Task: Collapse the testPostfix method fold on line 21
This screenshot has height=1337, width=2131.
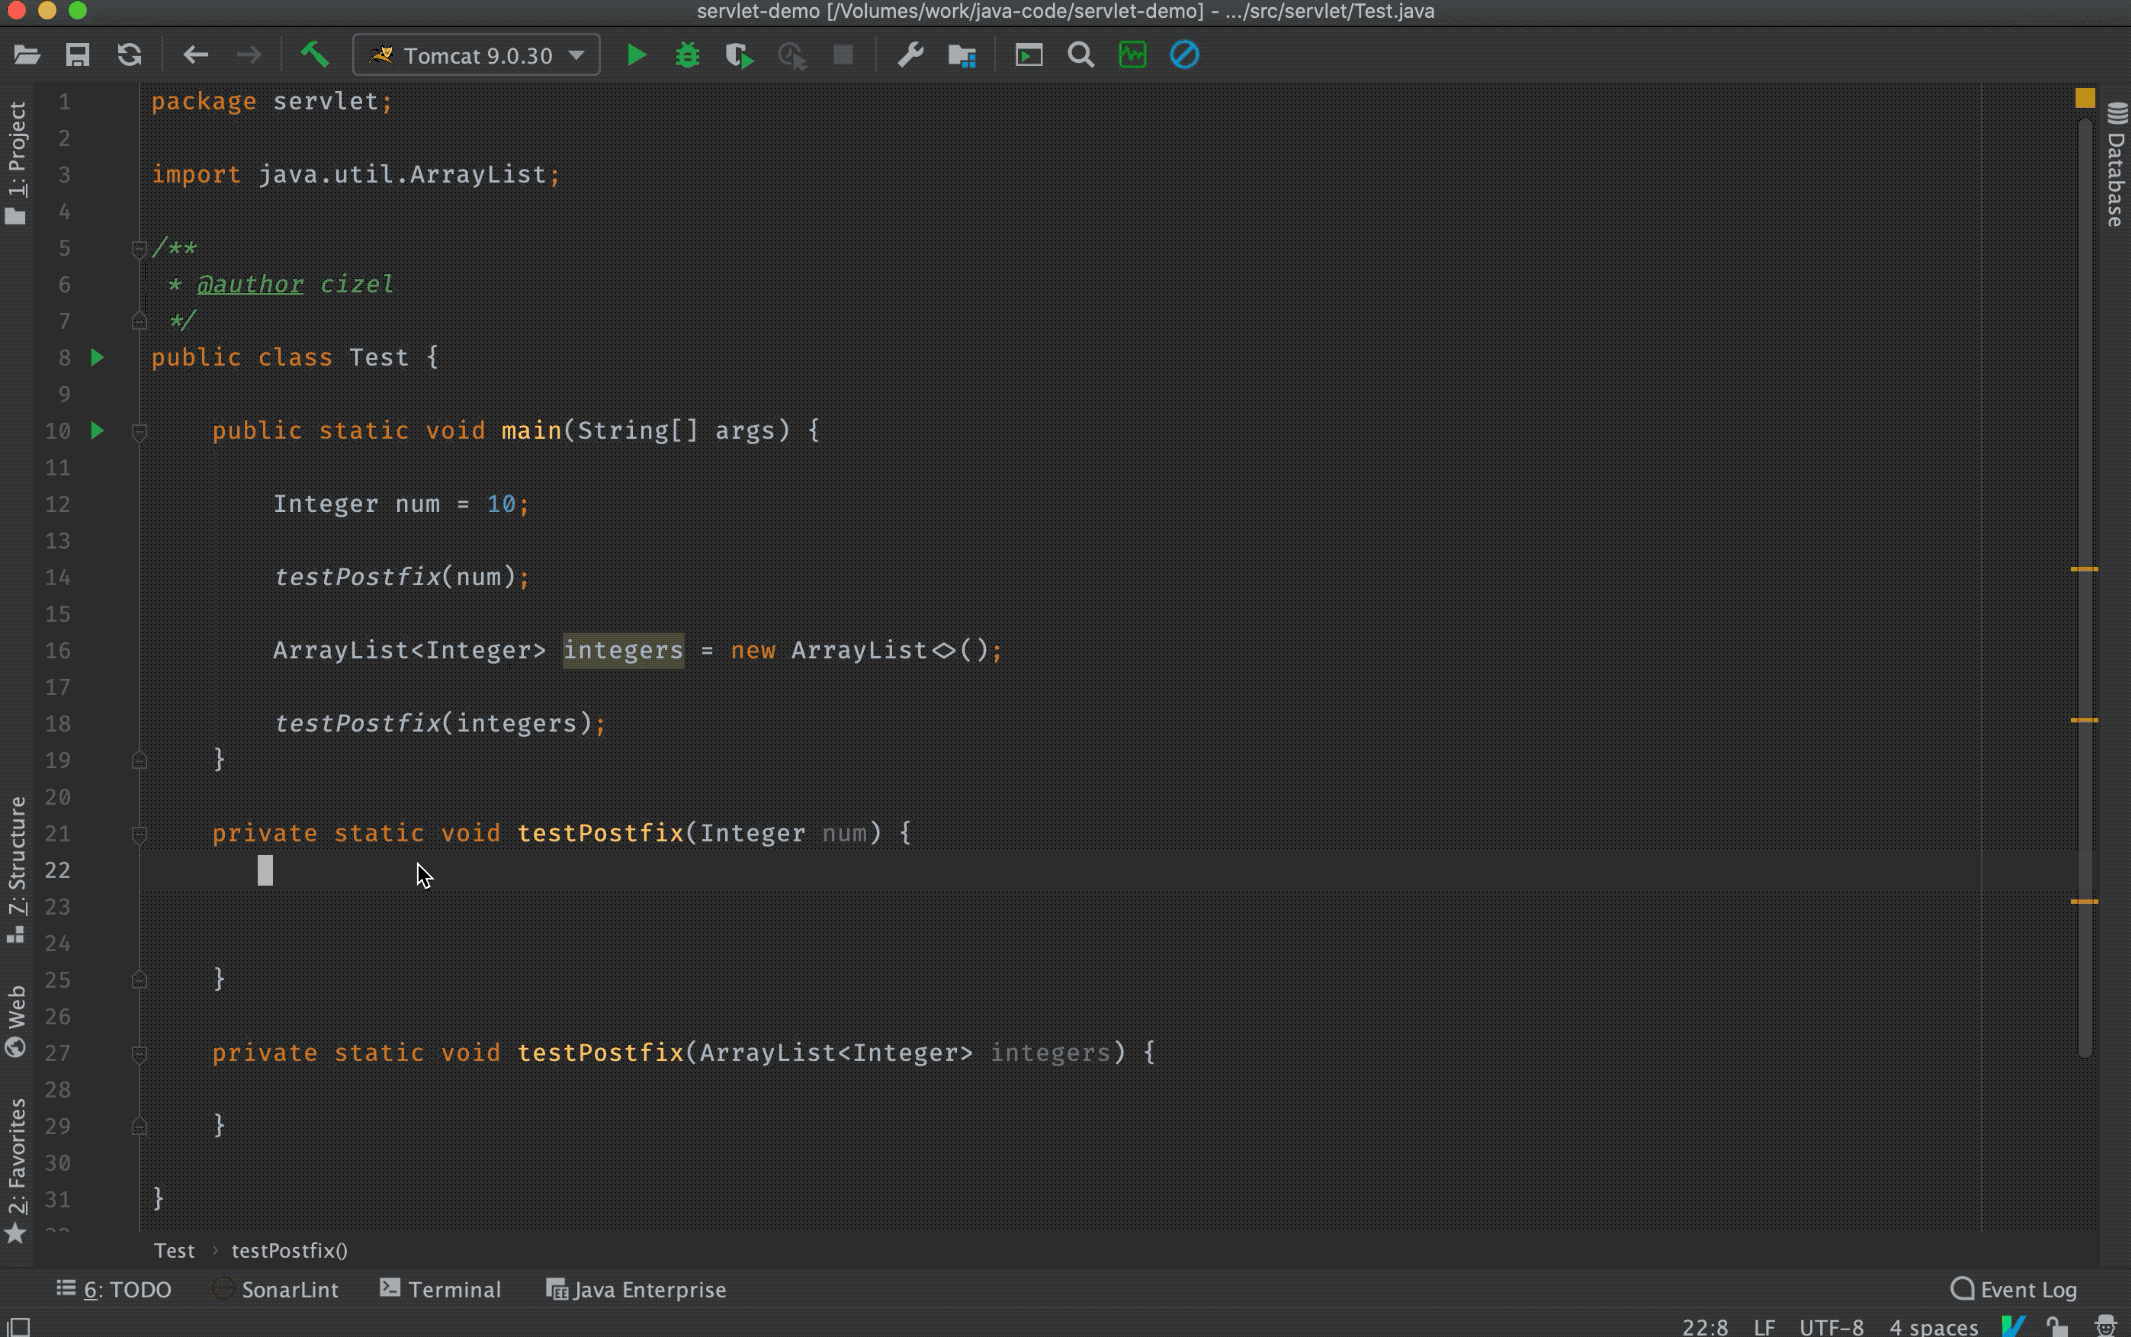Action: (x=140, y=833)
